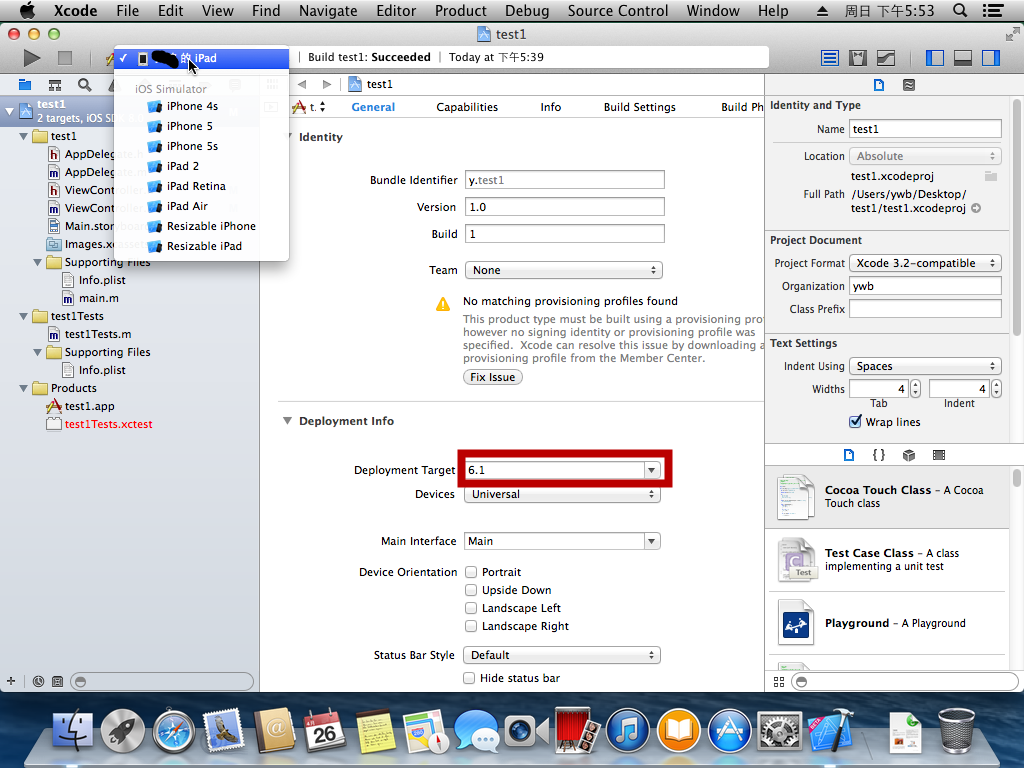Show the Quick Help inspector

908,85
